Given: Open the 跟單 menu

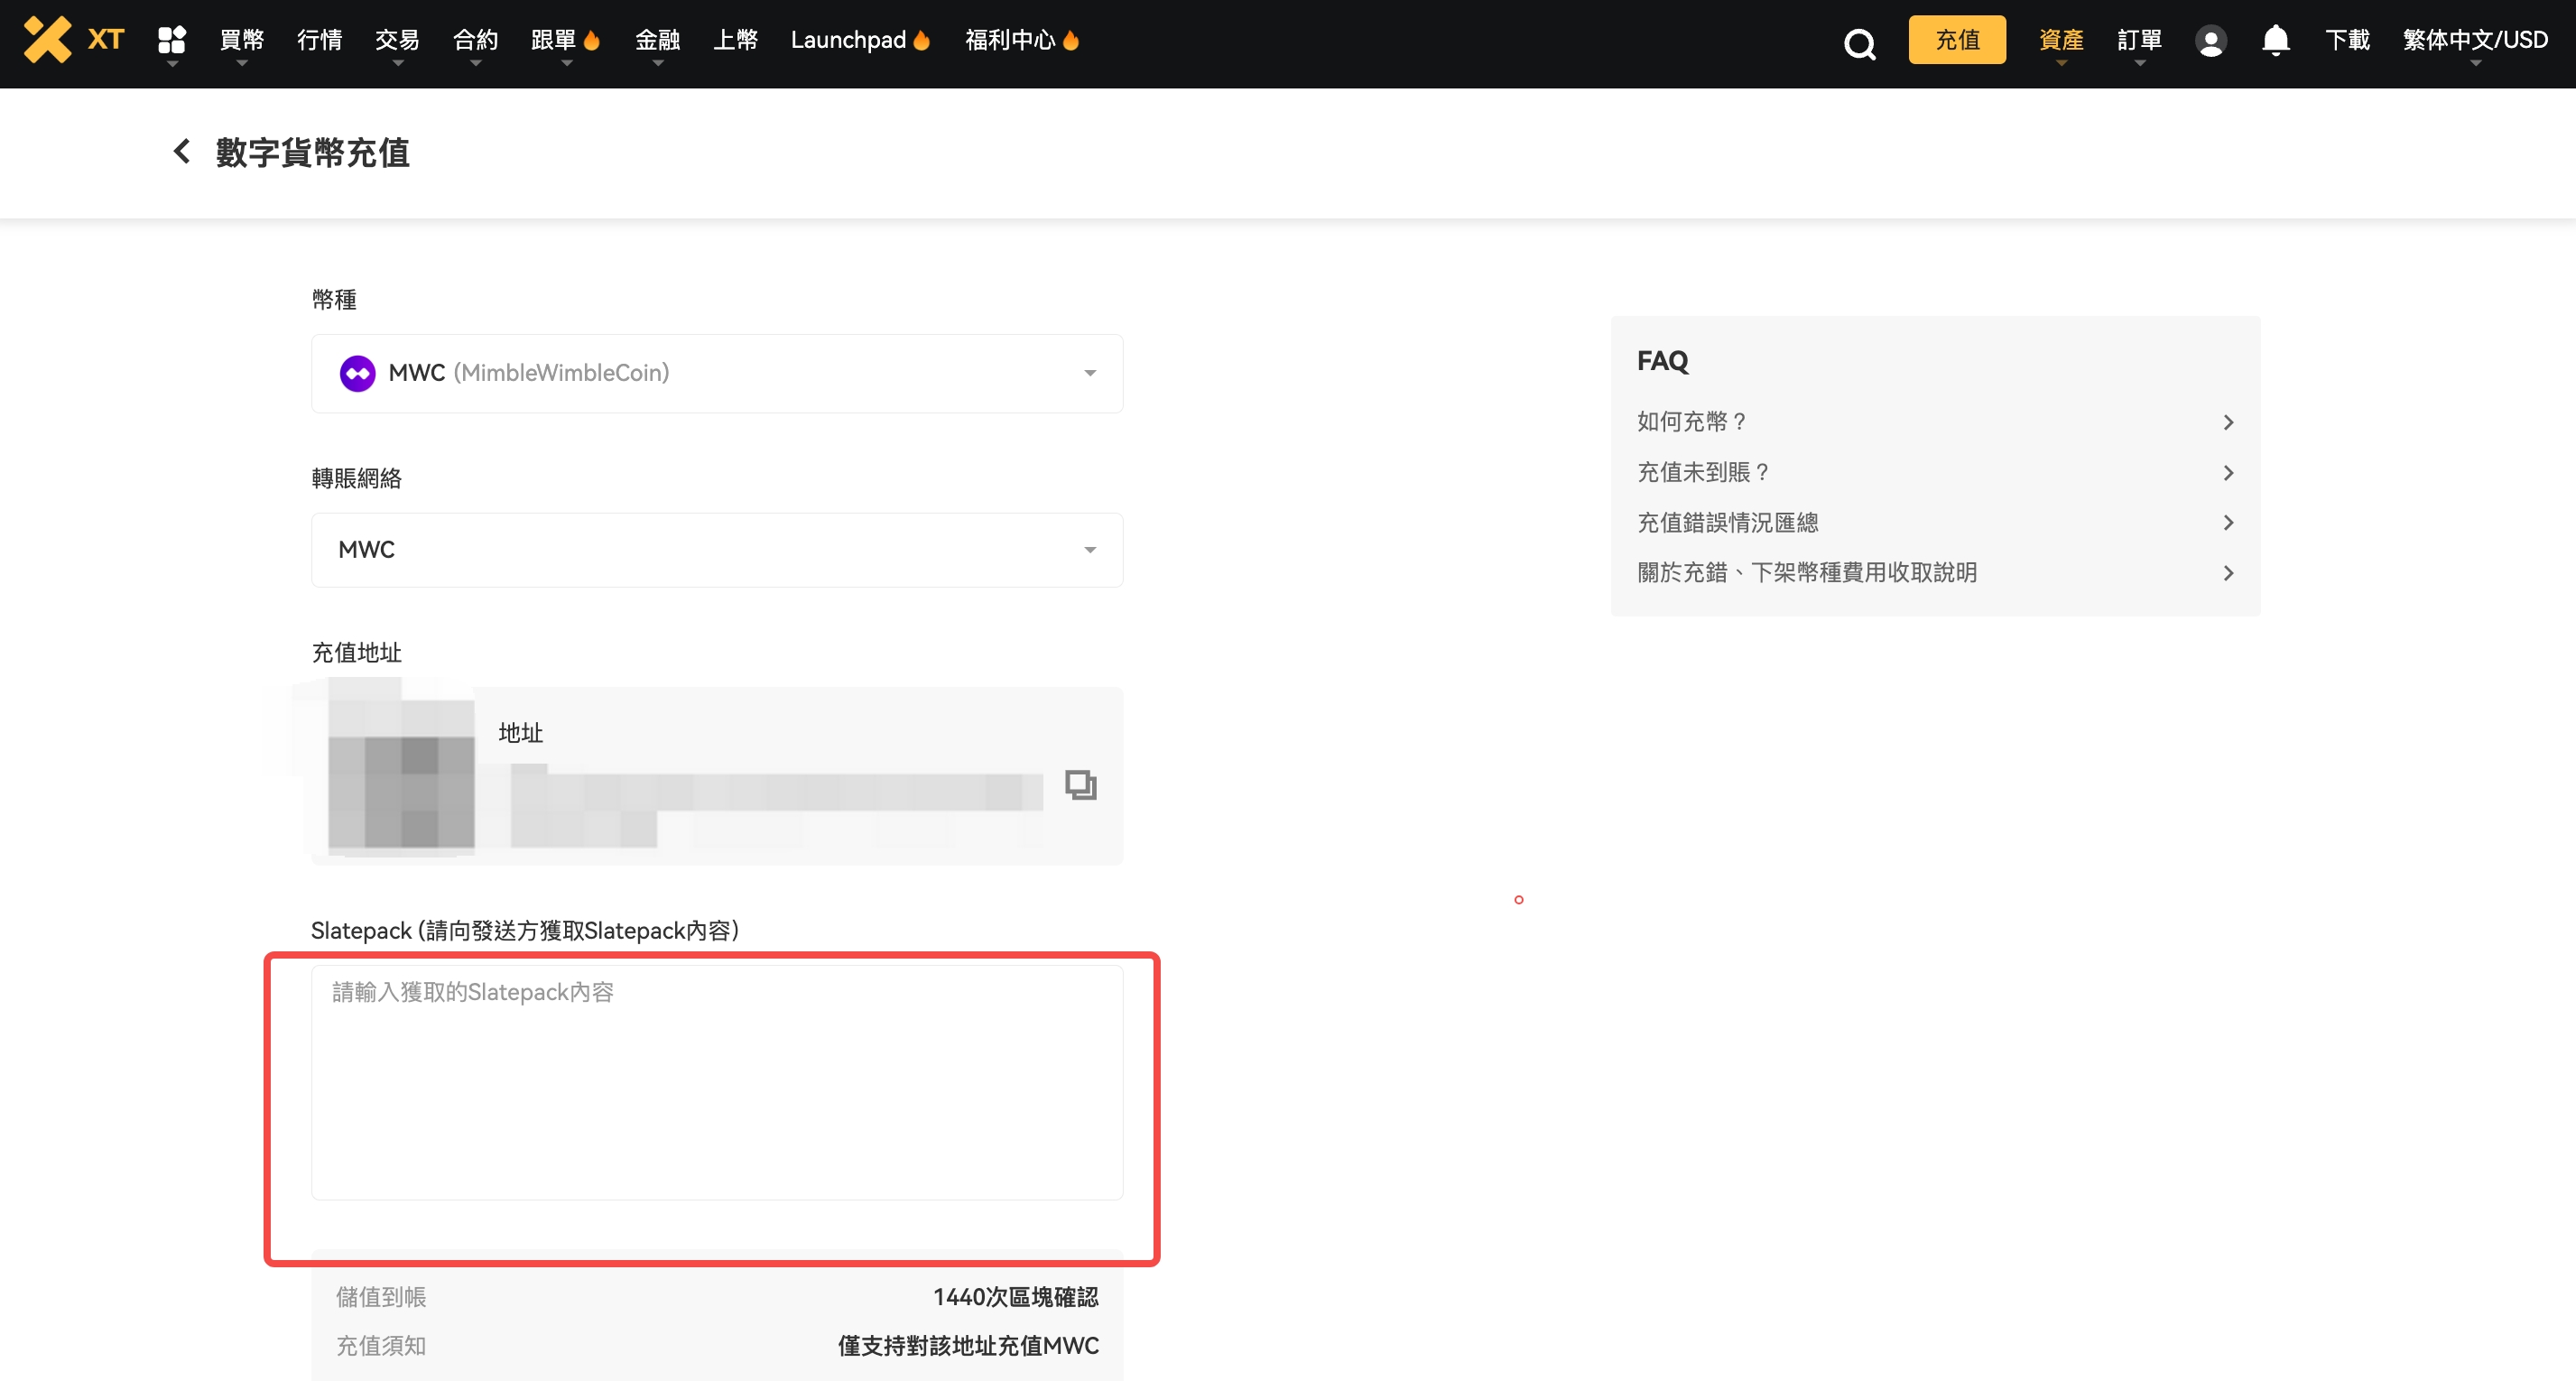Looking at the screenshot, I should pos(565,40).
